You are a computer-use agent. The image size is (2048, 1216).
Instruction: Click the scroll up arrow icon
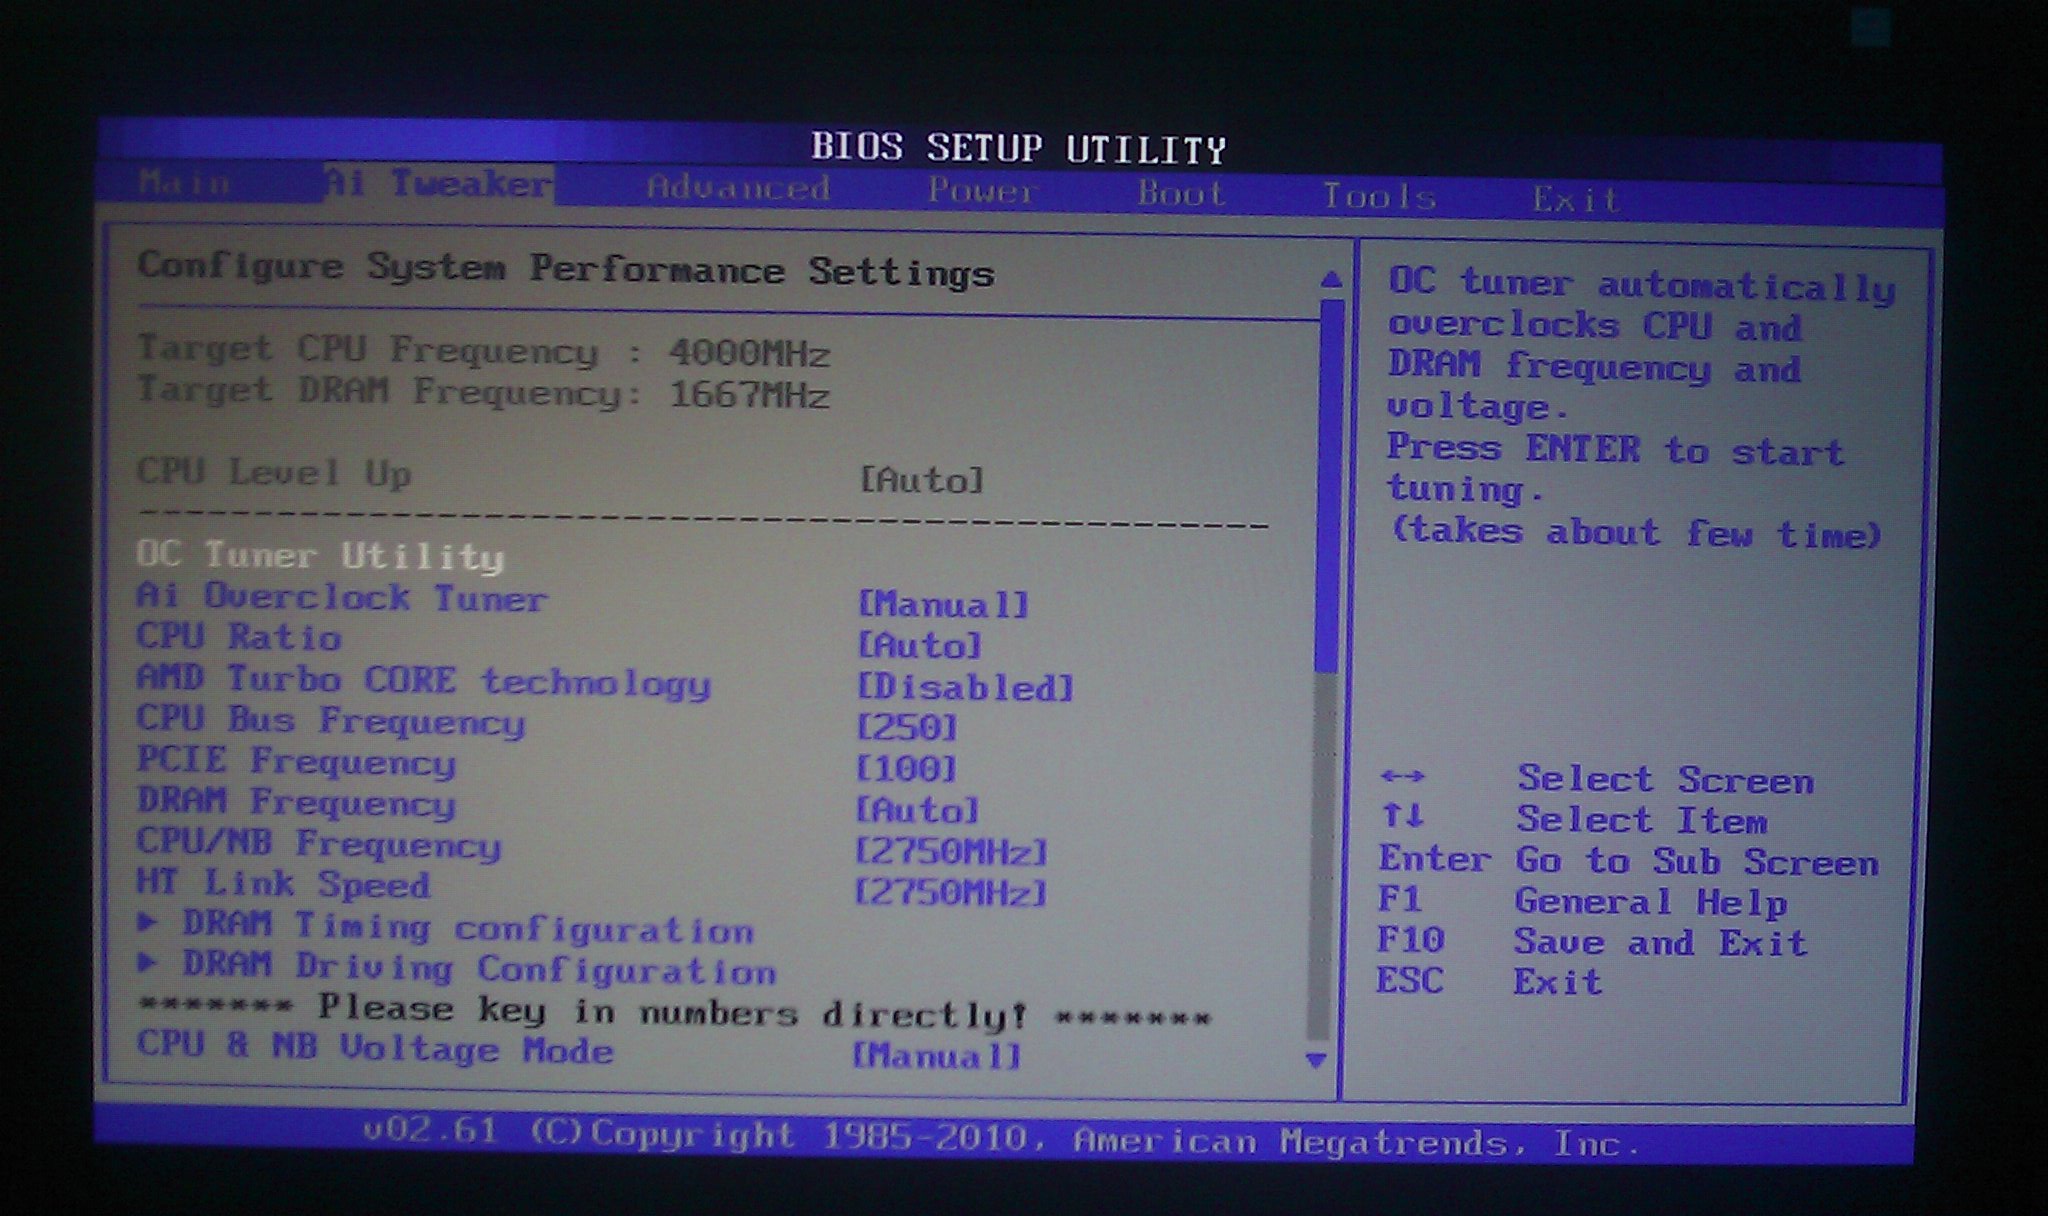pyautogui.click(x=1330, y=281)
